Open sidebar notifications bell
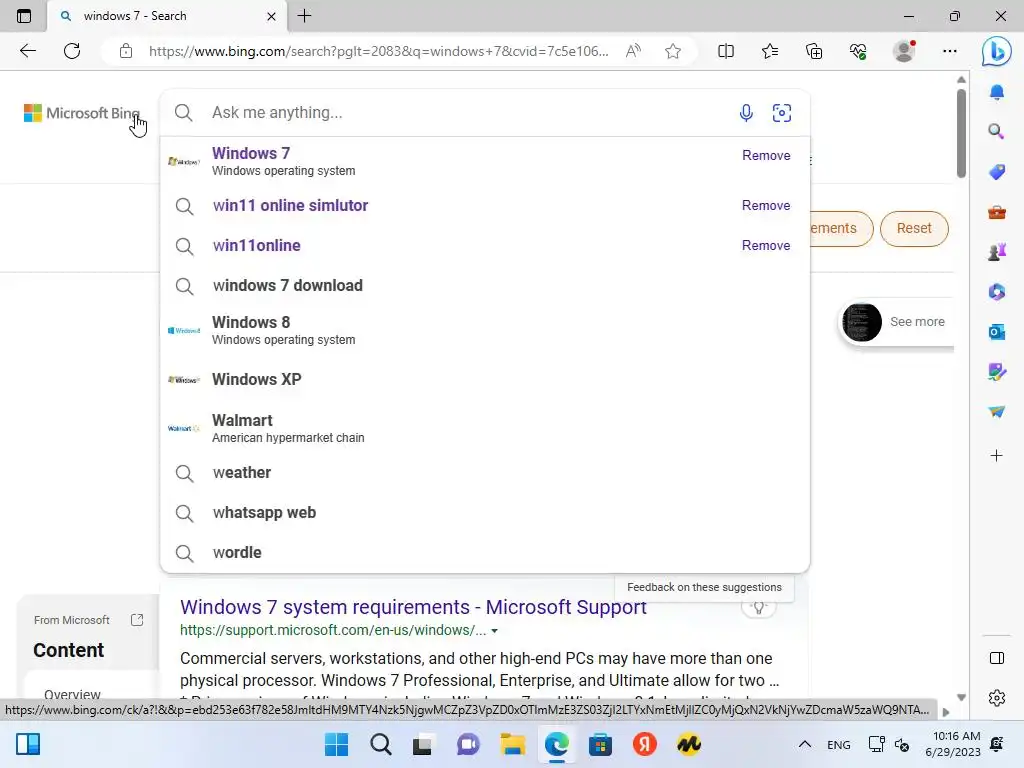Screen dimensions: 1024x768 997,92
